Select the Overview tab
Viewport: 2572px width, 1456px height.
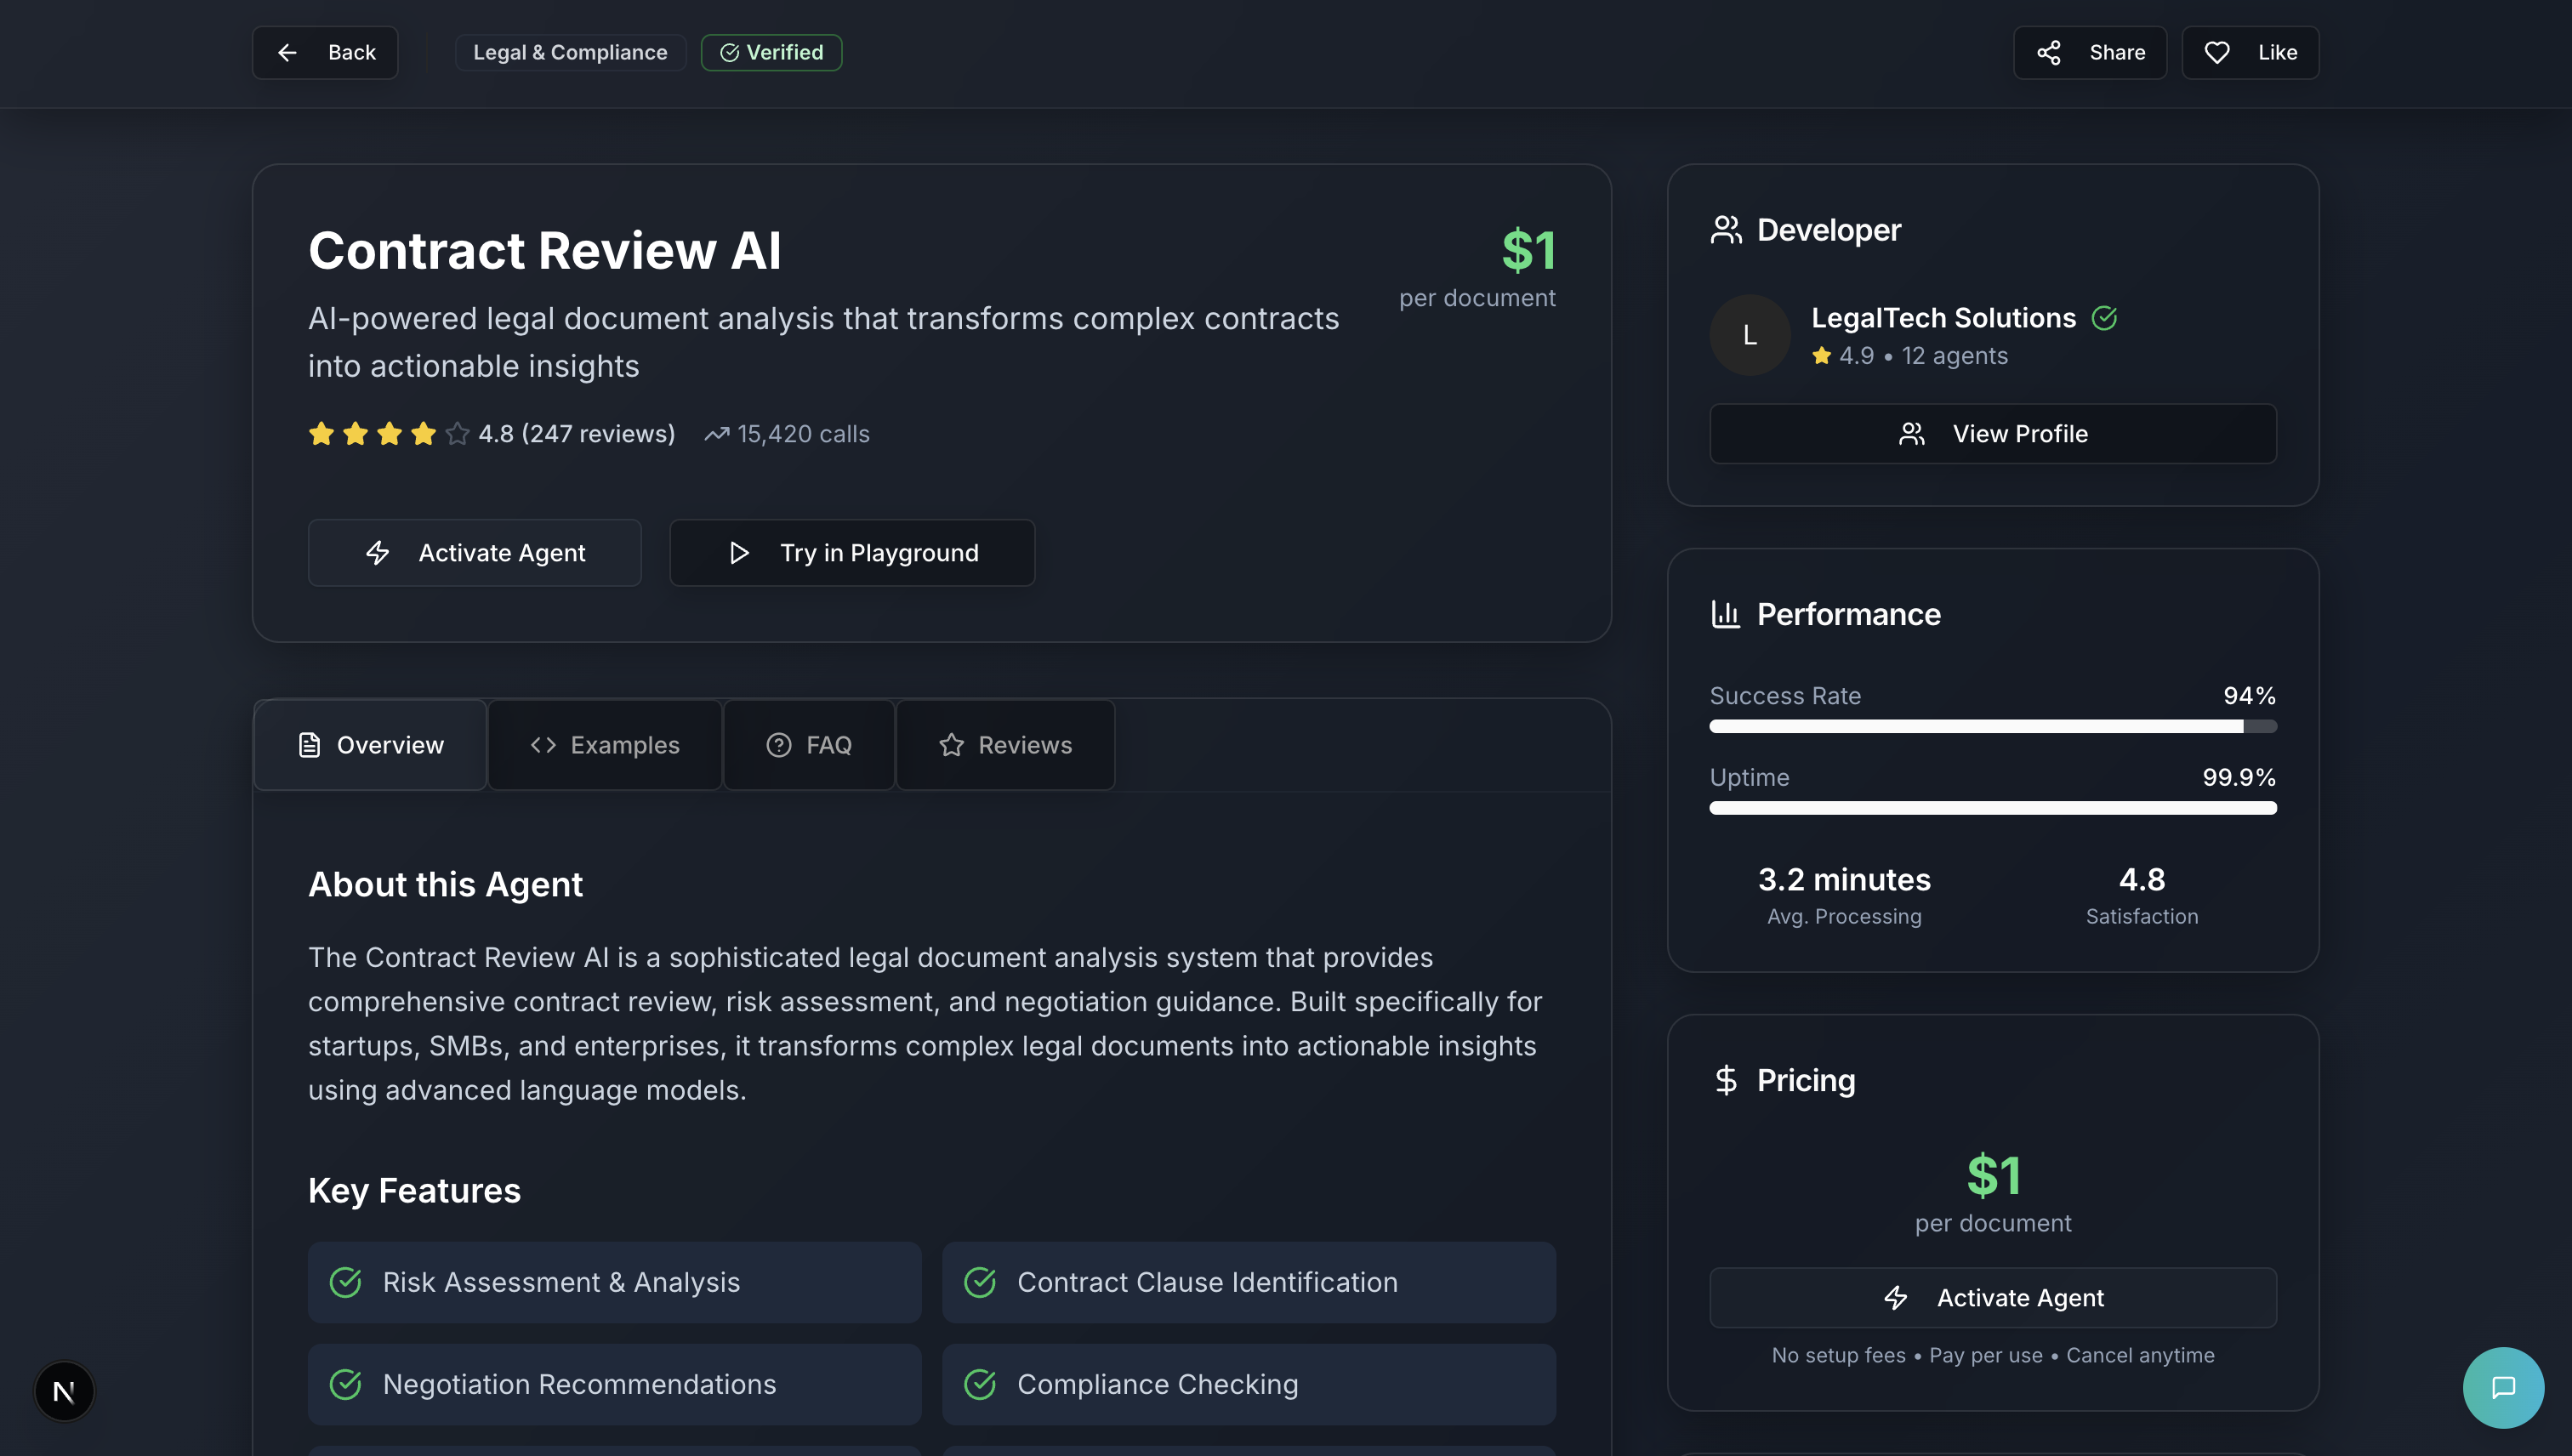point(370,745)
